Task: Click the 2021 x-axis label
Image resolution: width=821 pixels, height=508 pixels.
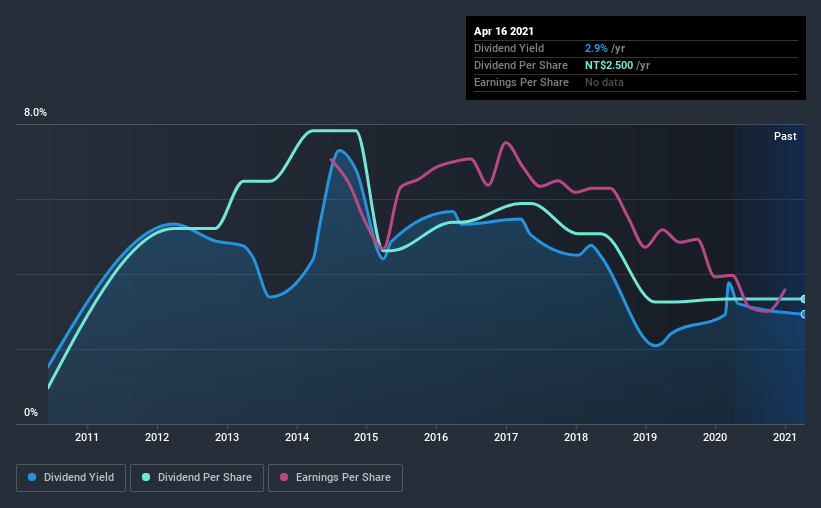Action: pyautogui.click(x=785, y=437)
